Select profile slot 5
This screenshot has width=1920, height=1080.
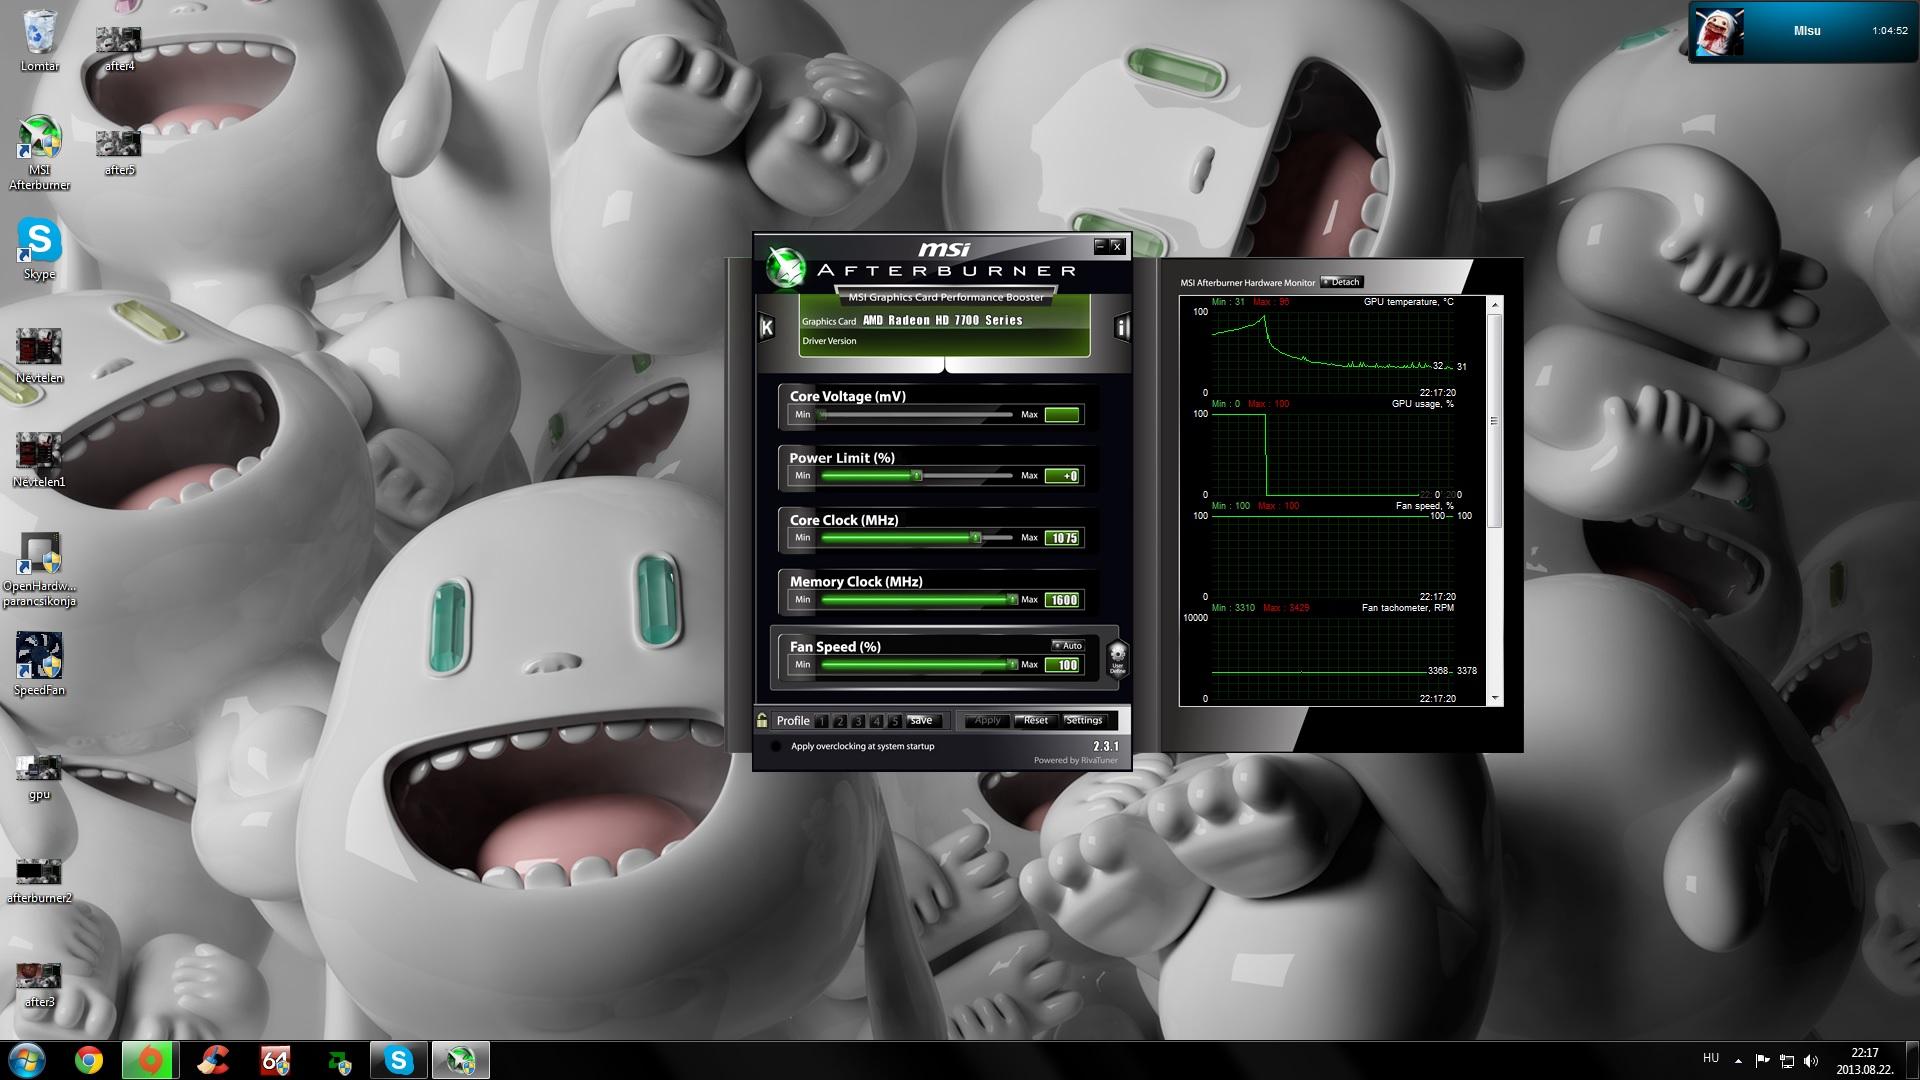pyautogui.click(x=895, y=721)
